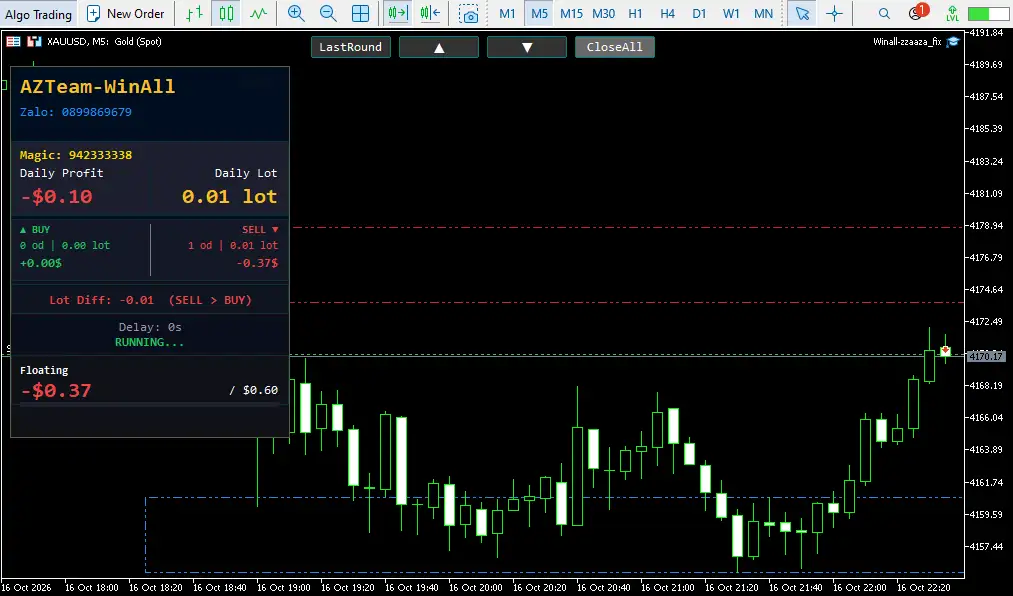
Task: Zoom out of the chart
Action: pyautogui.click(x=328, y=14)
